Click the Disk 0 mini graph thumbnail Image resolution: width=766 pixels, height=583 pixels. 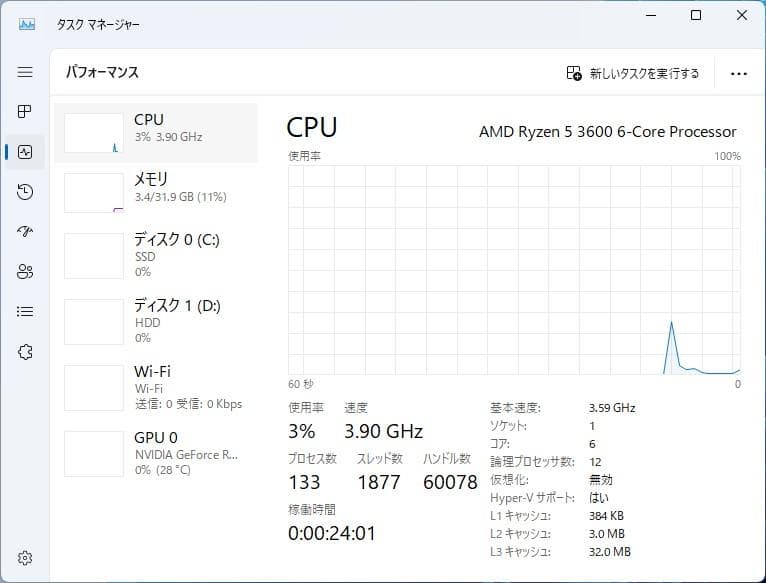(x=94, y=256)
